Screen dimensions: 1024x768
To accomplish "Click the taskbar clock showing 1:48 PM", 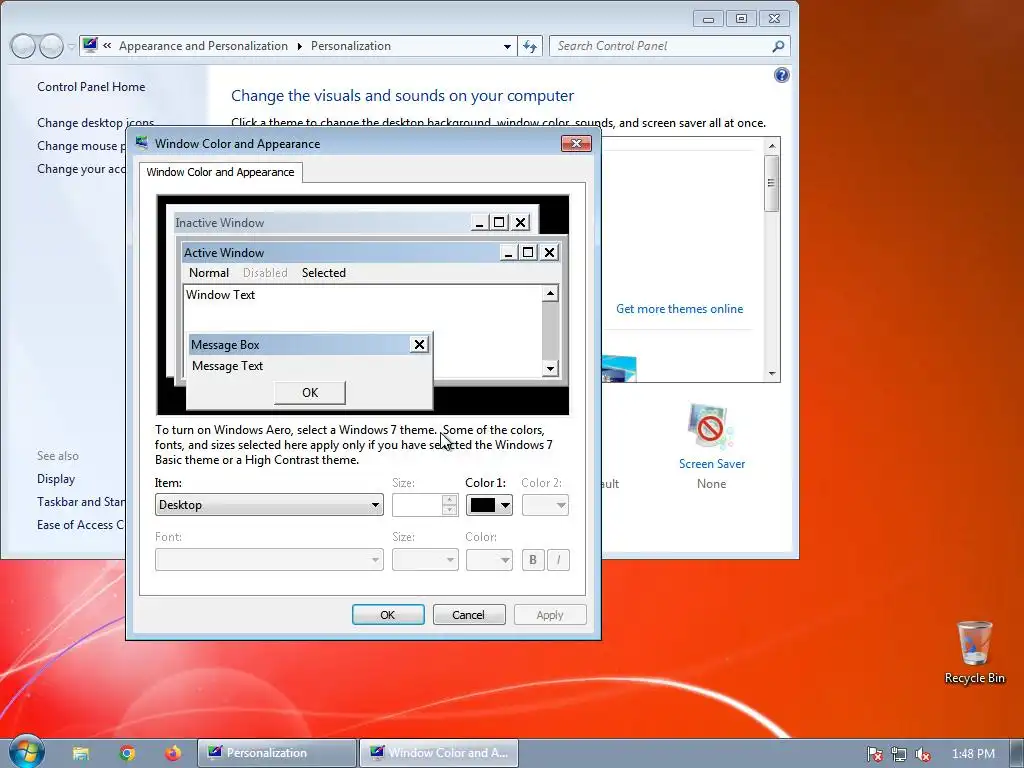I will pos(973,754).
